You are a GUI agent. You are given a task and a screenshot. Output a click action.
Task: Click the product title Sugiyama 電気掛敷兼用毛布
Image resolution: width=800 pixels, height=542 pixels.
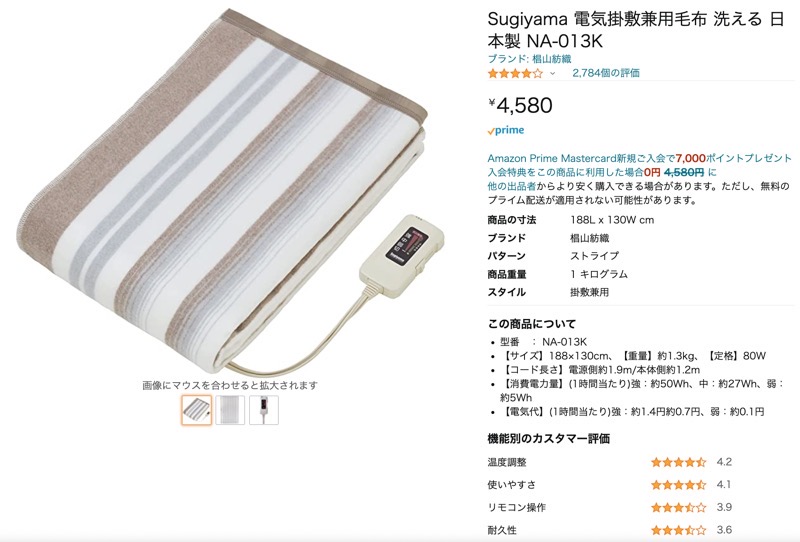click(x=597, y=19)
